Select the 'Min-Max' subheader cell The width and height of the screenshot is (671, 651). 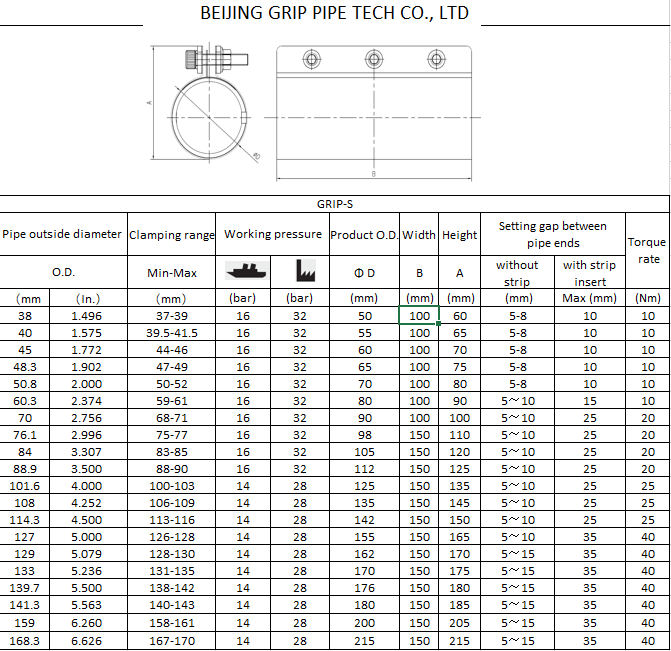172,272
